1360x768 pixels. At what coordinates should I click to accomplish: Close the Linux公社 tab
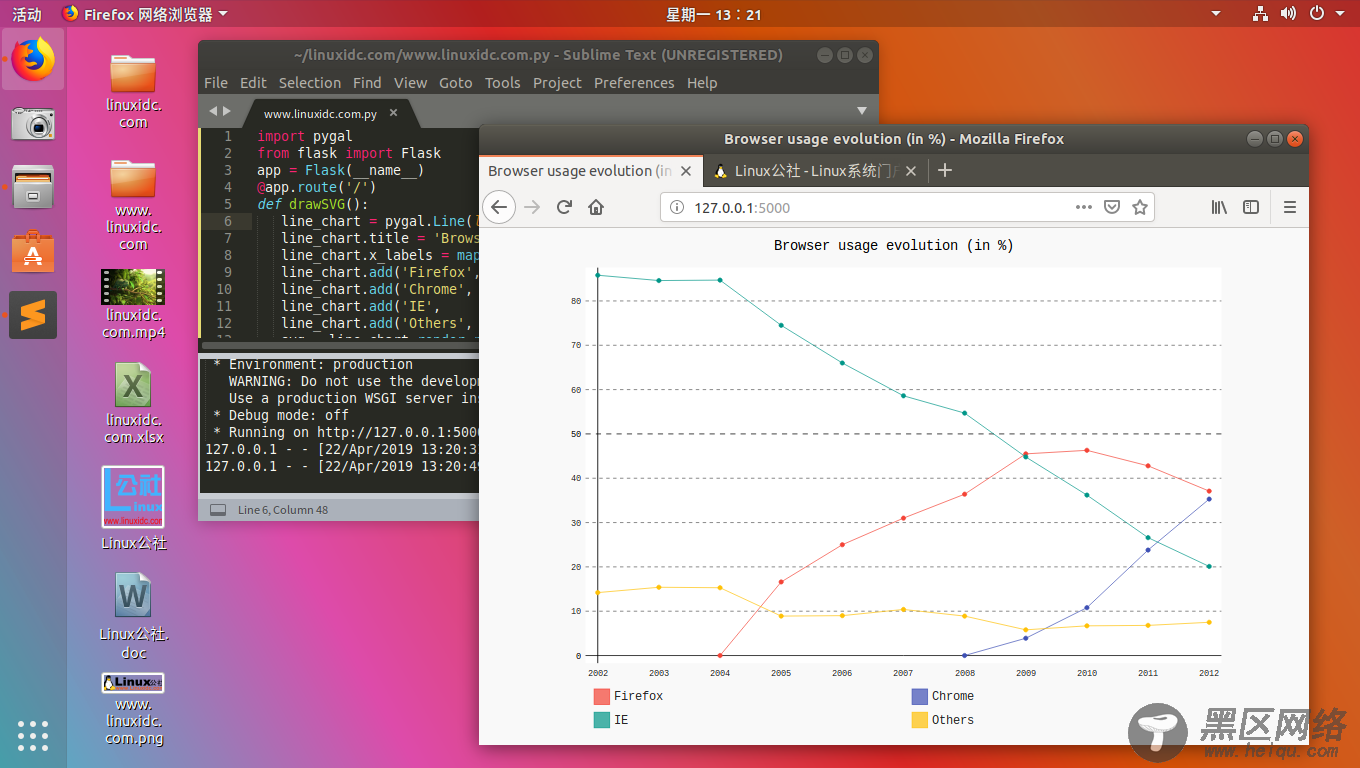pyautogui.click(x=910, y=171)
